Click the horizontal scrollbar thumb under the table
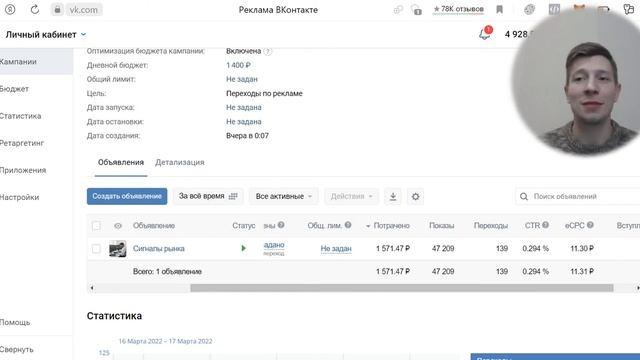Image resolution: width=640 pixels, height=360 pixels. (x=402, y=288)
